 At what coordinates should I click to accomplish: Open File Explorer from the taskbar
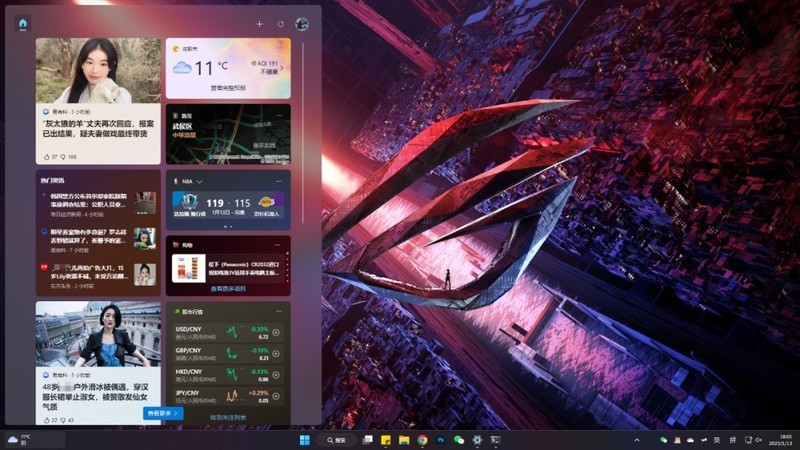[x=404, y=440]
